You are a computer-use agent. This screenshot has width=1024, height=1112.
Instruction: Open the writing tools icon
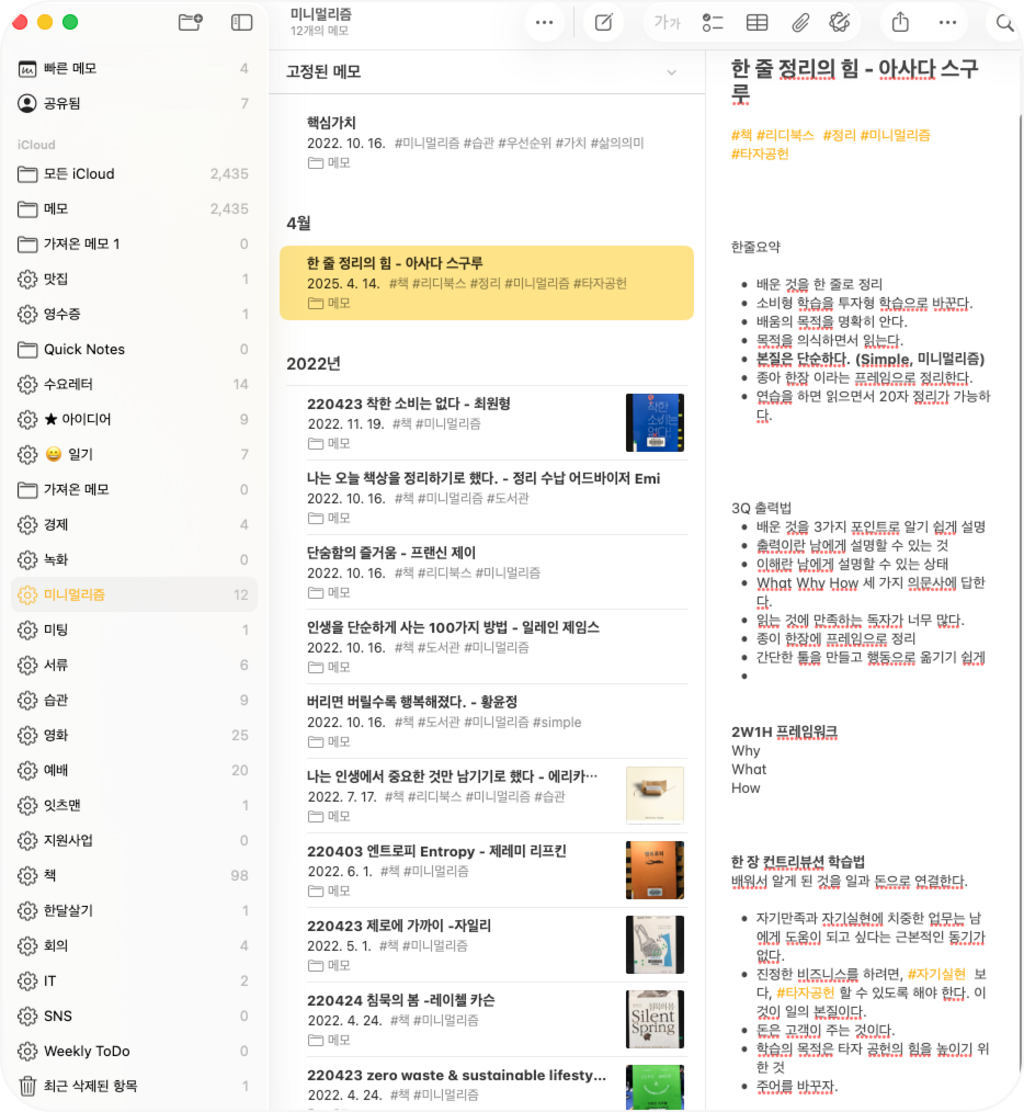pyautogui.click(x=840, y=22)
